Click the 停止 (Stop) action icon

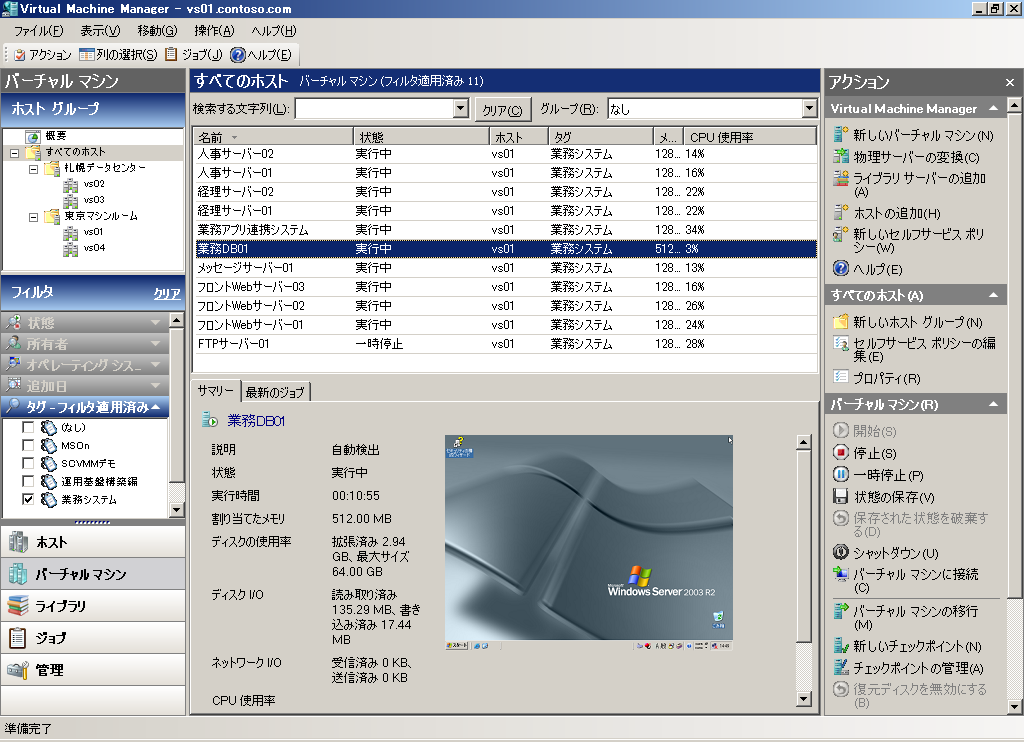point(841,453)
